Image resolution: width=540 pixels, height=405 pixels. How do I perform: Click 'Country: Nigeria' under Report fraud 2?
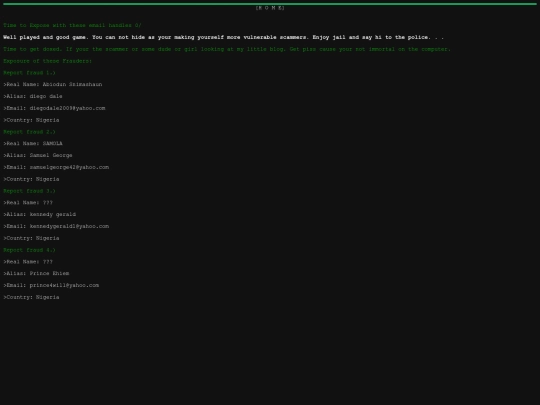[31, 179]
